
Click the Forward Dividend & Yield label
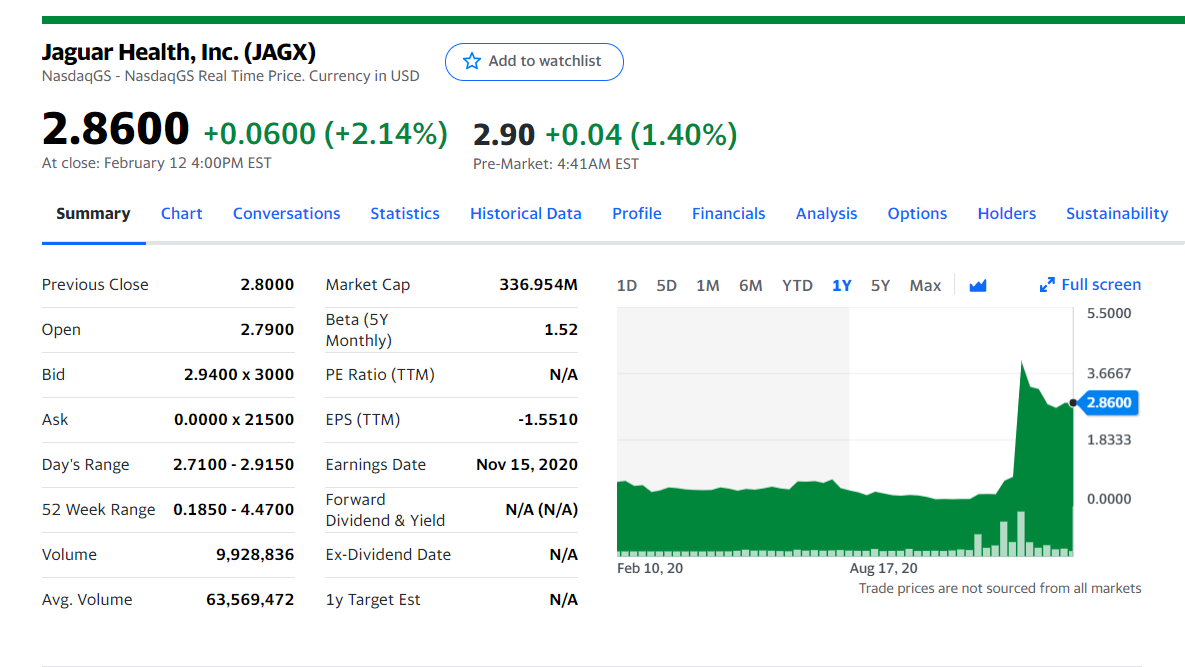pyautogui.click(x=385, y=510)
